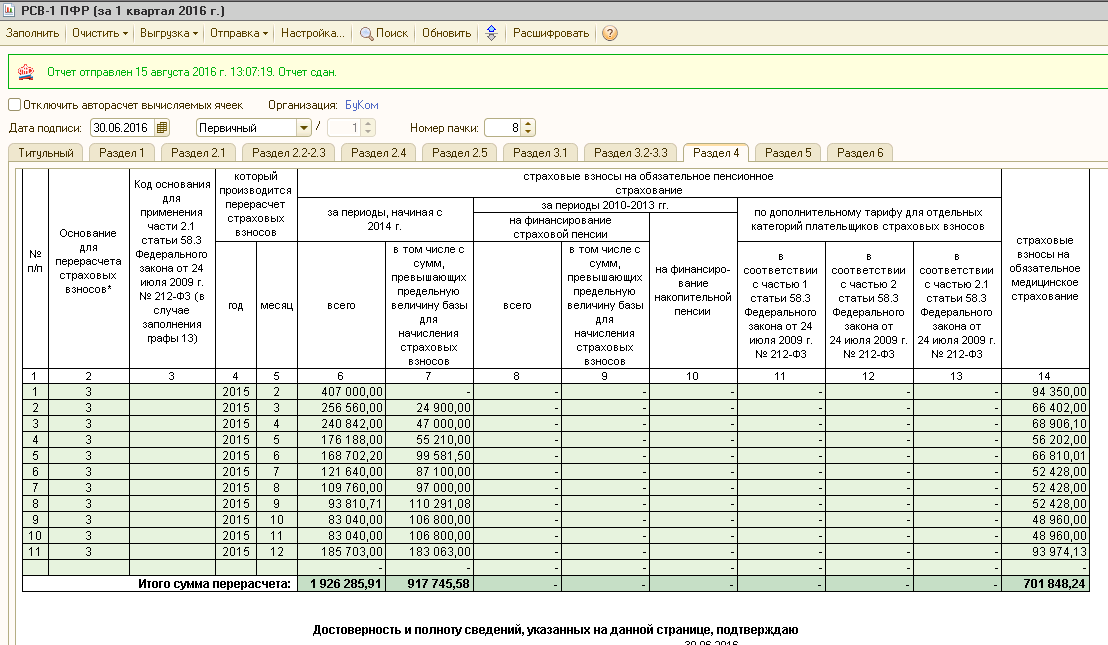
Task: Click the help question mark icon
Action: (610, 33)
